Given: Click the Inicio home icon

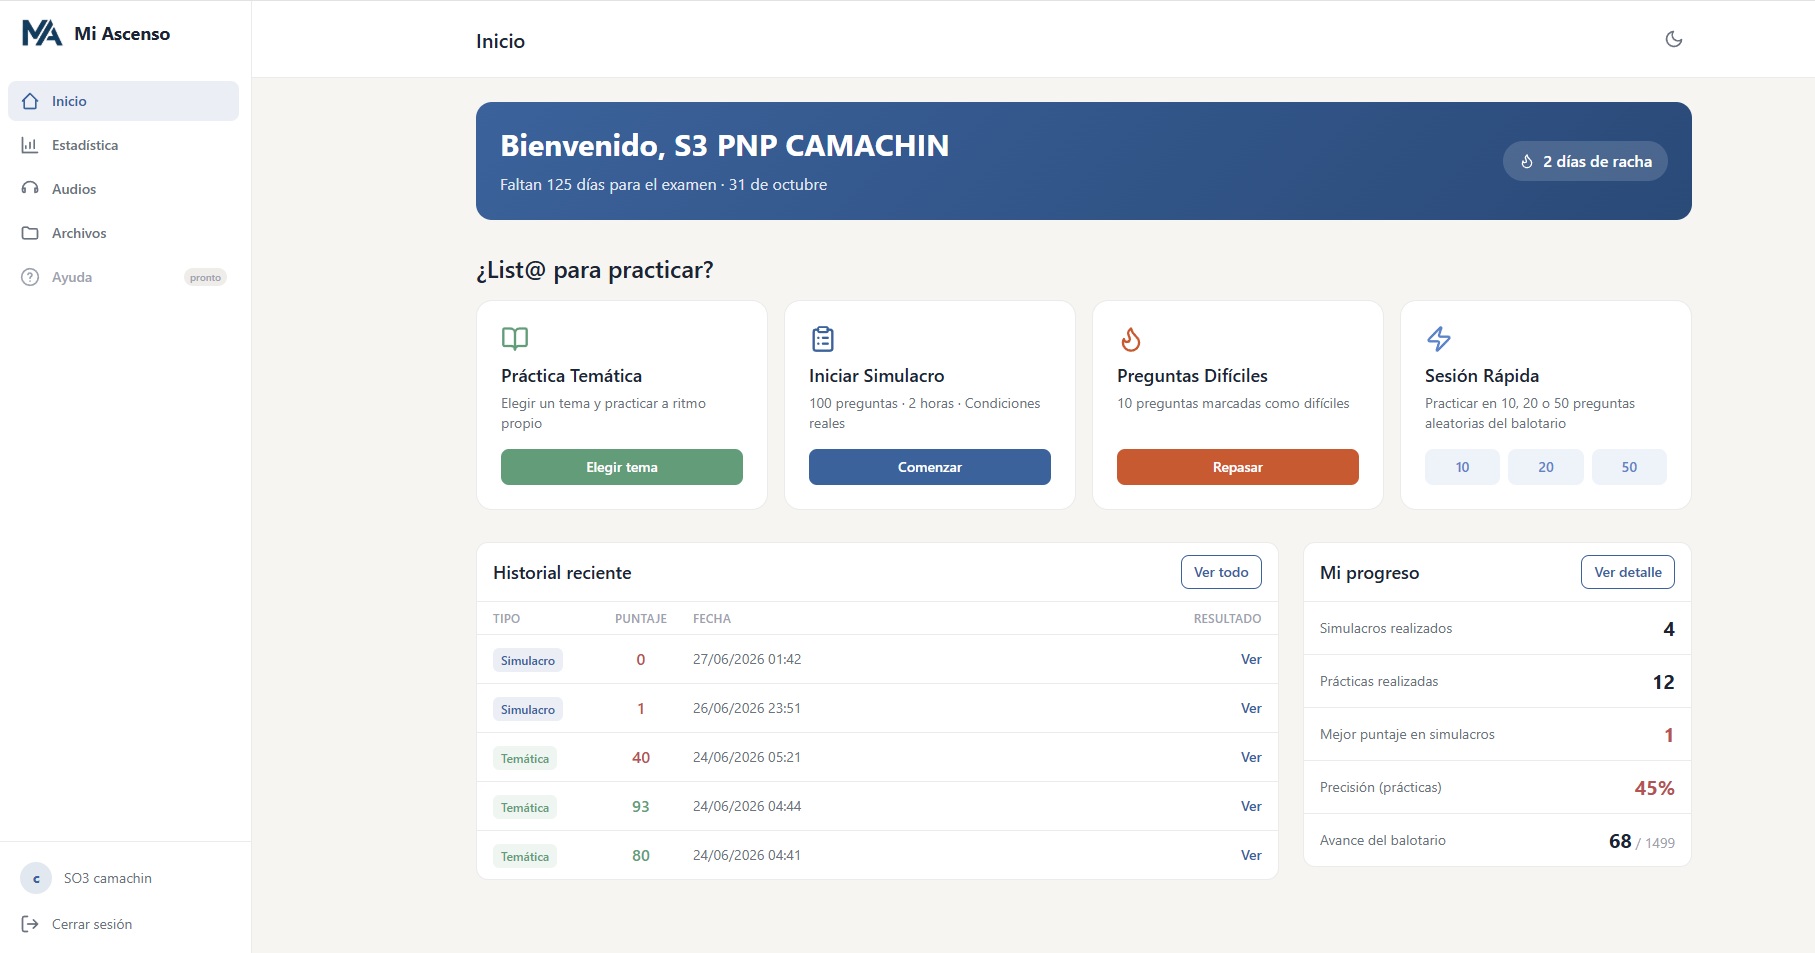Looking at the screenshot, I should [x=30, y=101].
